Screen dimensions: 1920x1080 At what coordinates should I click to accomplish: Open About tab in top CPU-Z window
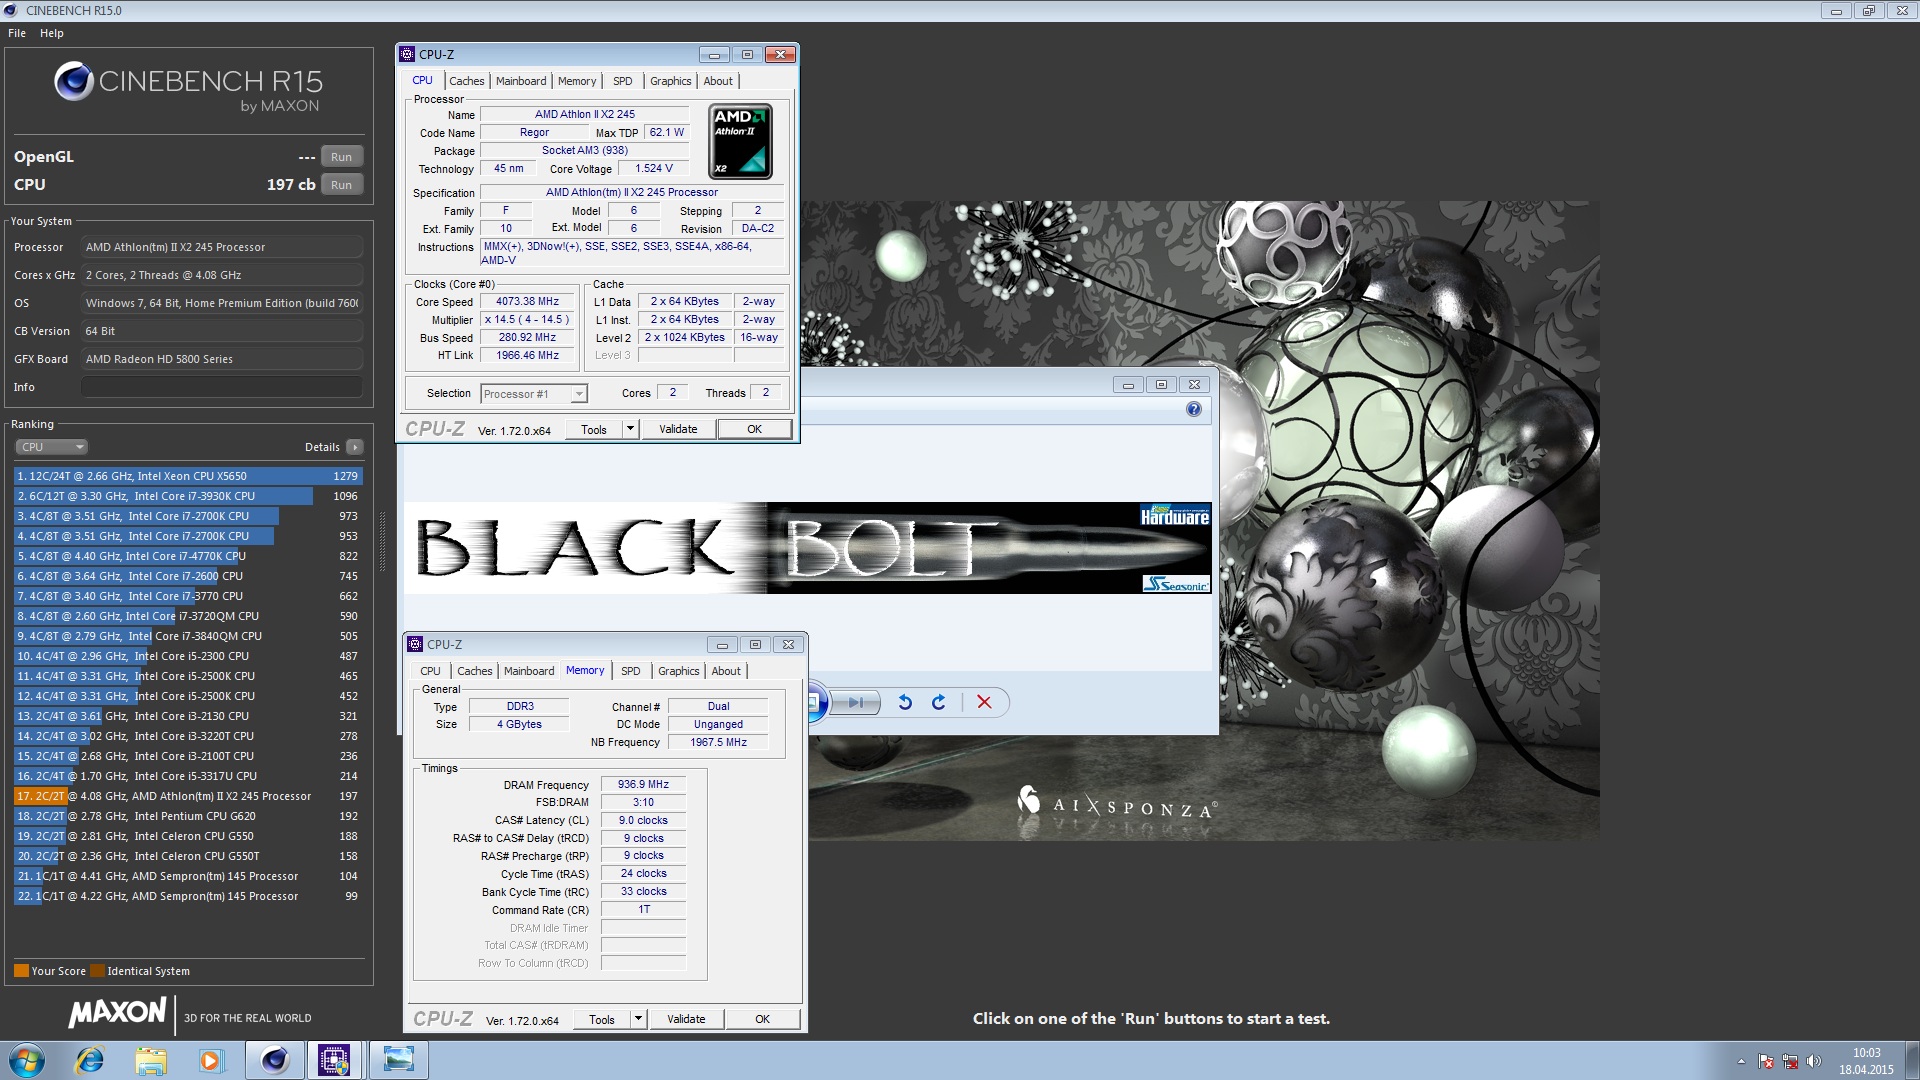click(x=718, y=81)
